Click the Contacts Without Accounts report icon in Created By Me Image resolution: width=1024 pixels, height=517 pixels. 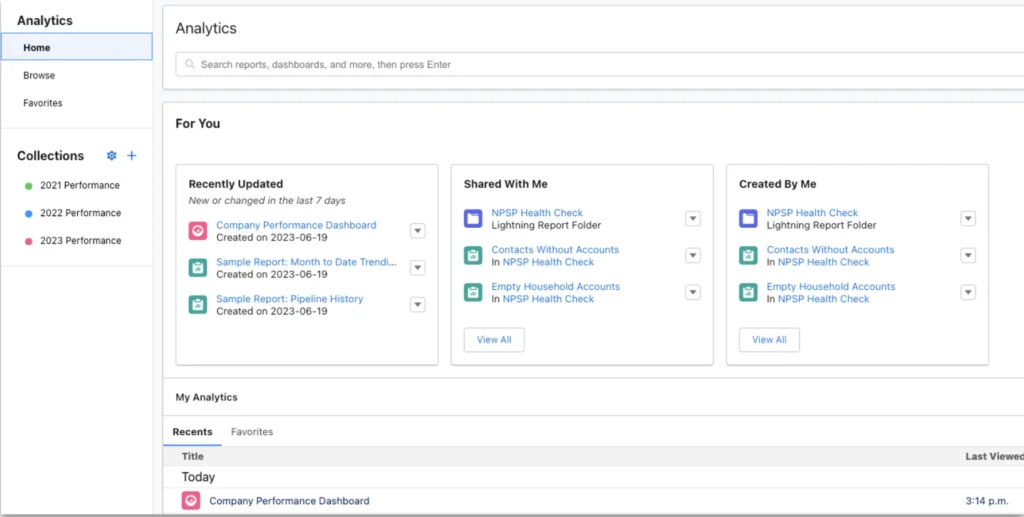pyautogui.click(x=748, y=256)
